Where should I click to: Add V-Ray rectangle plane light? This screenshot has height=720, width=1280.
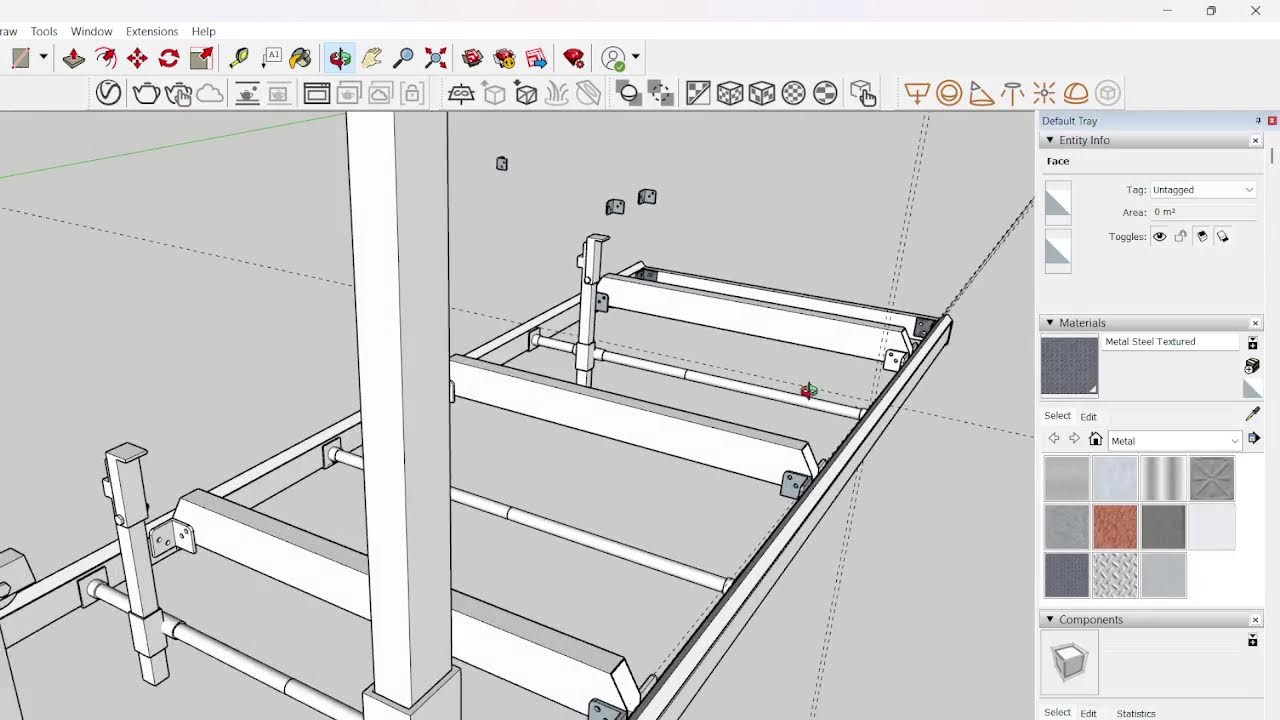pos(917,94)
